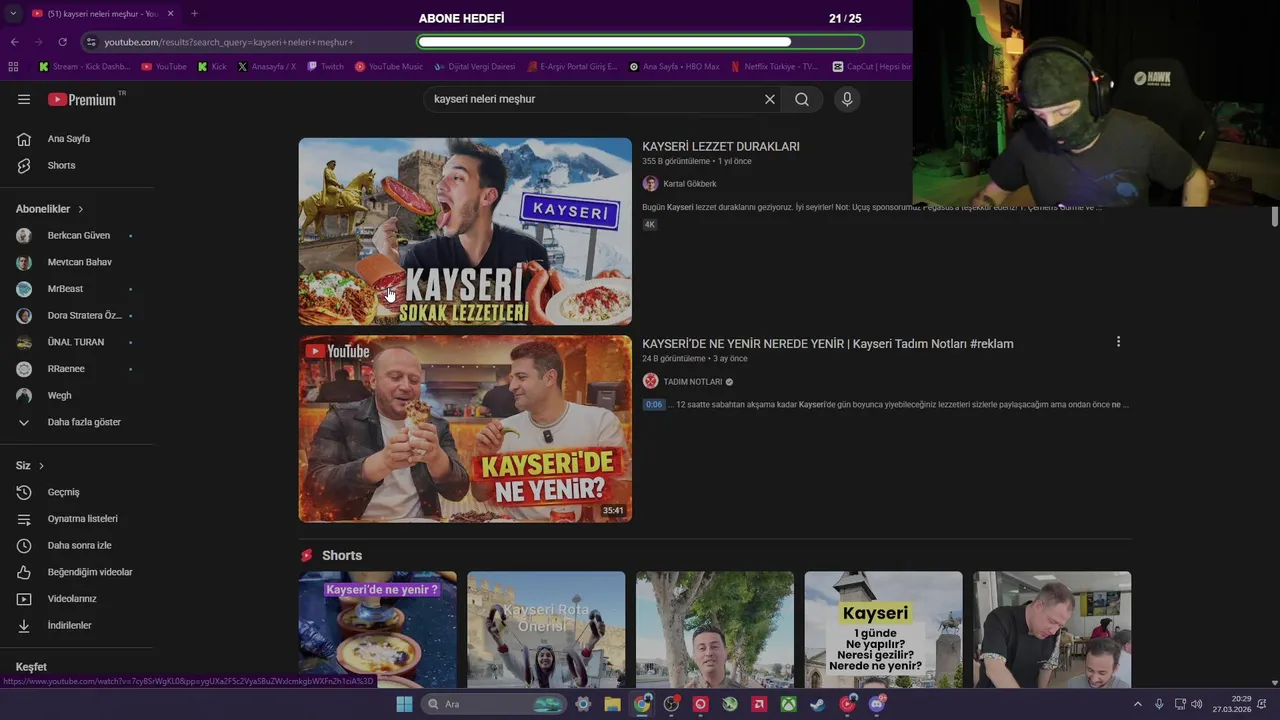
Task: Open ÜNAL TURAN subscription channel
Action: point(76,342)
